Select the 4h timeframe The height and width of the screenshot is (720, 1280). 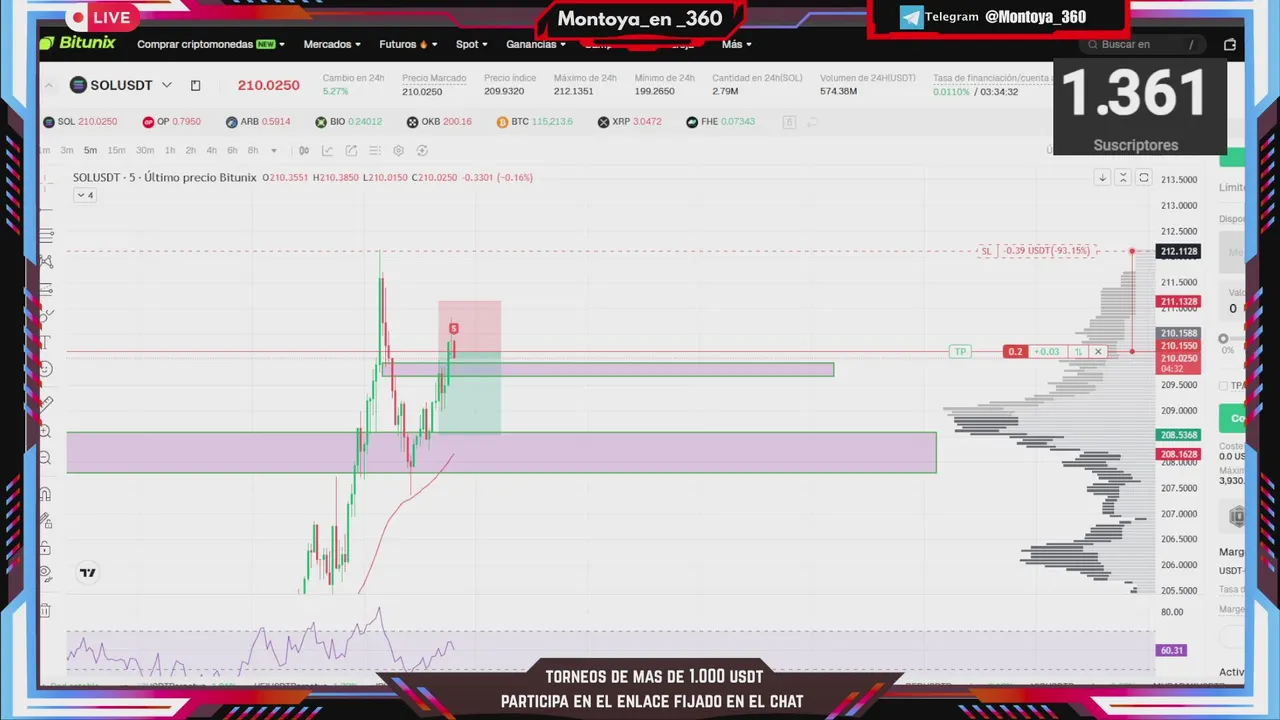click(x=211, y=151)
